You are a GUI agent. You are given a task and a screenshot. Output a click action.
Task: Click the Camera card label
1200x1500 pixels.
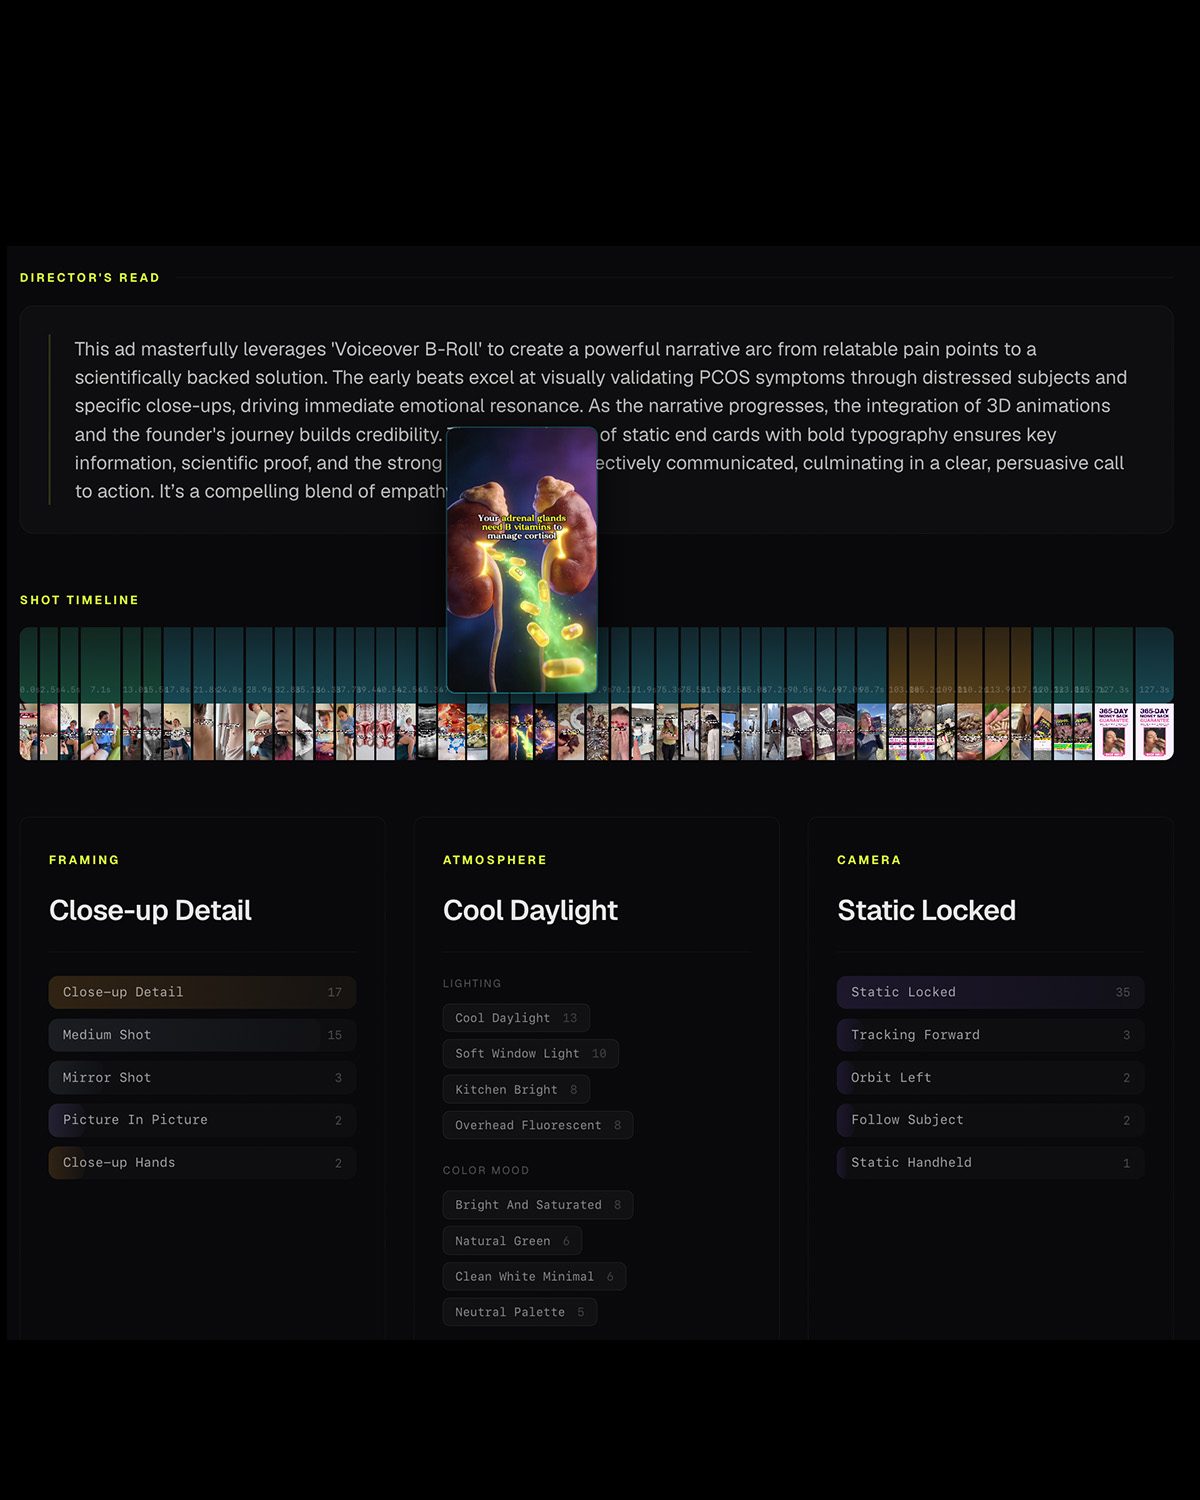coord(869,860)
